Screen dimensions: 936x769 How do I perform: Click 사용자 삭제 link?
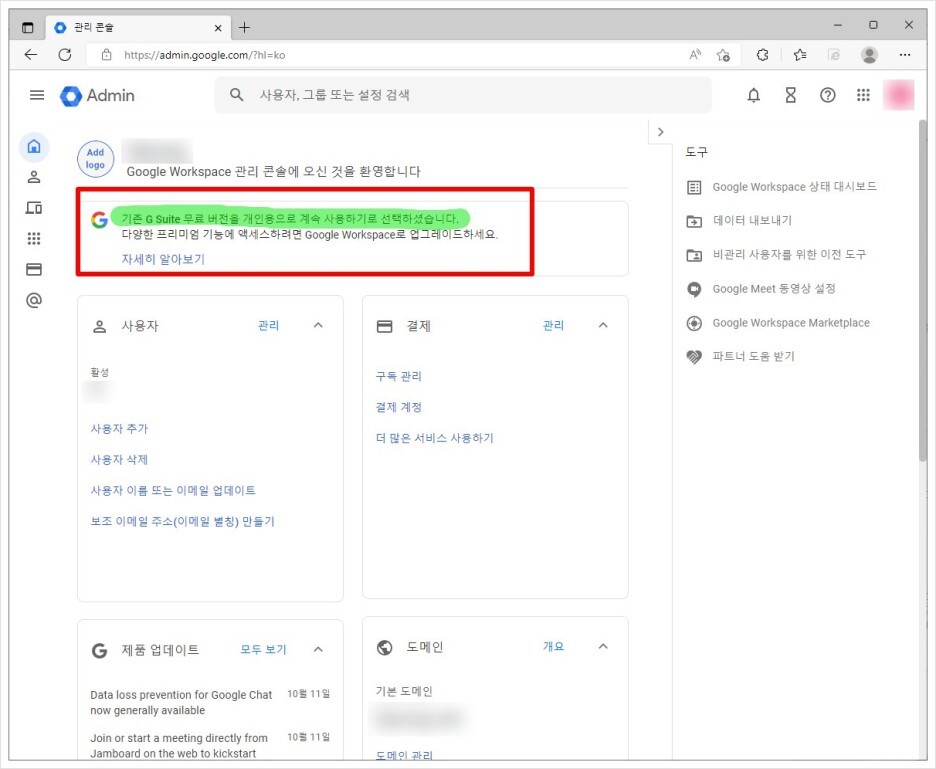119,460
